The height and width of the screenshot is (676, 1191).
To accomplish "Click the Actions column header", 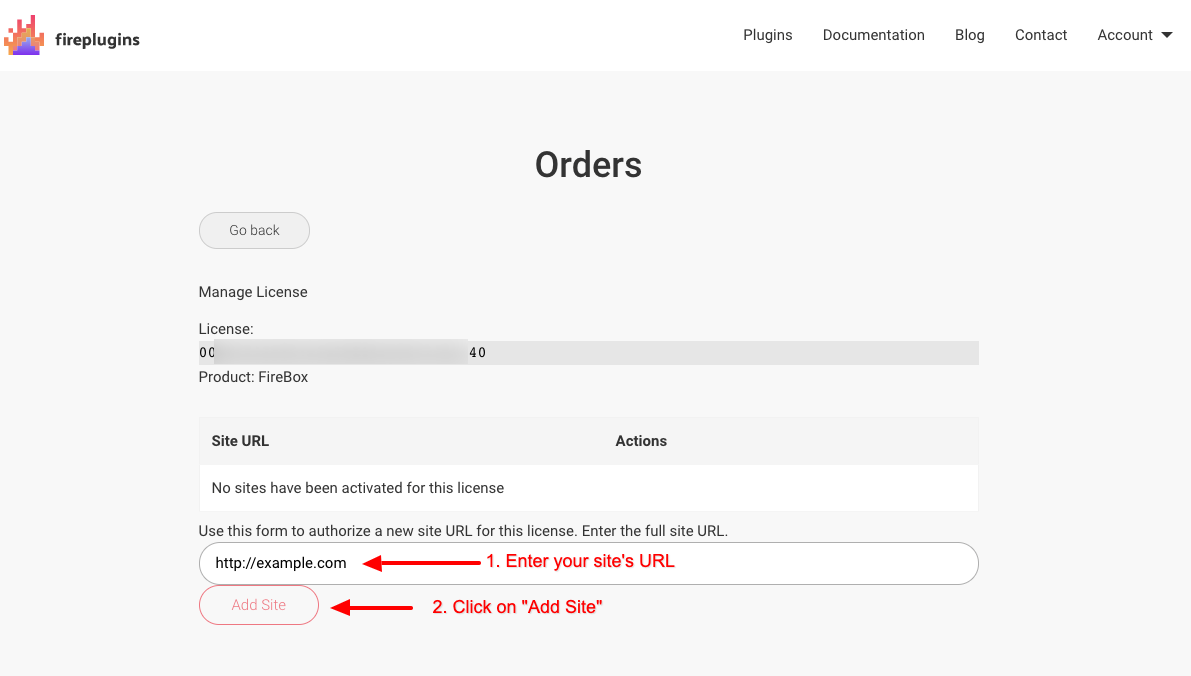I will point(641,441).
